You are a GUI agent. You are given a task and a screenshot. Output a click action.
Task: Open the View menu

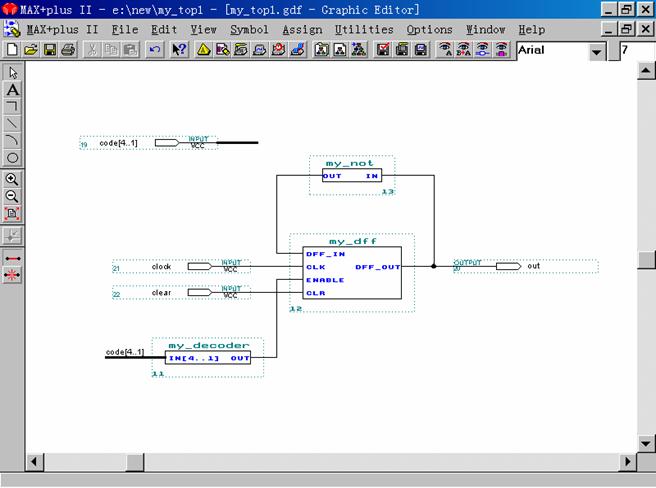pos(203,30)
